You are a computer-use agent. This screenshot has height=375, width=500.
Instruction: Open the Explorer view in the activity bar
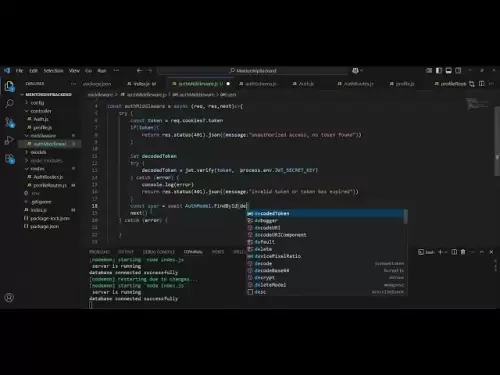9,86
